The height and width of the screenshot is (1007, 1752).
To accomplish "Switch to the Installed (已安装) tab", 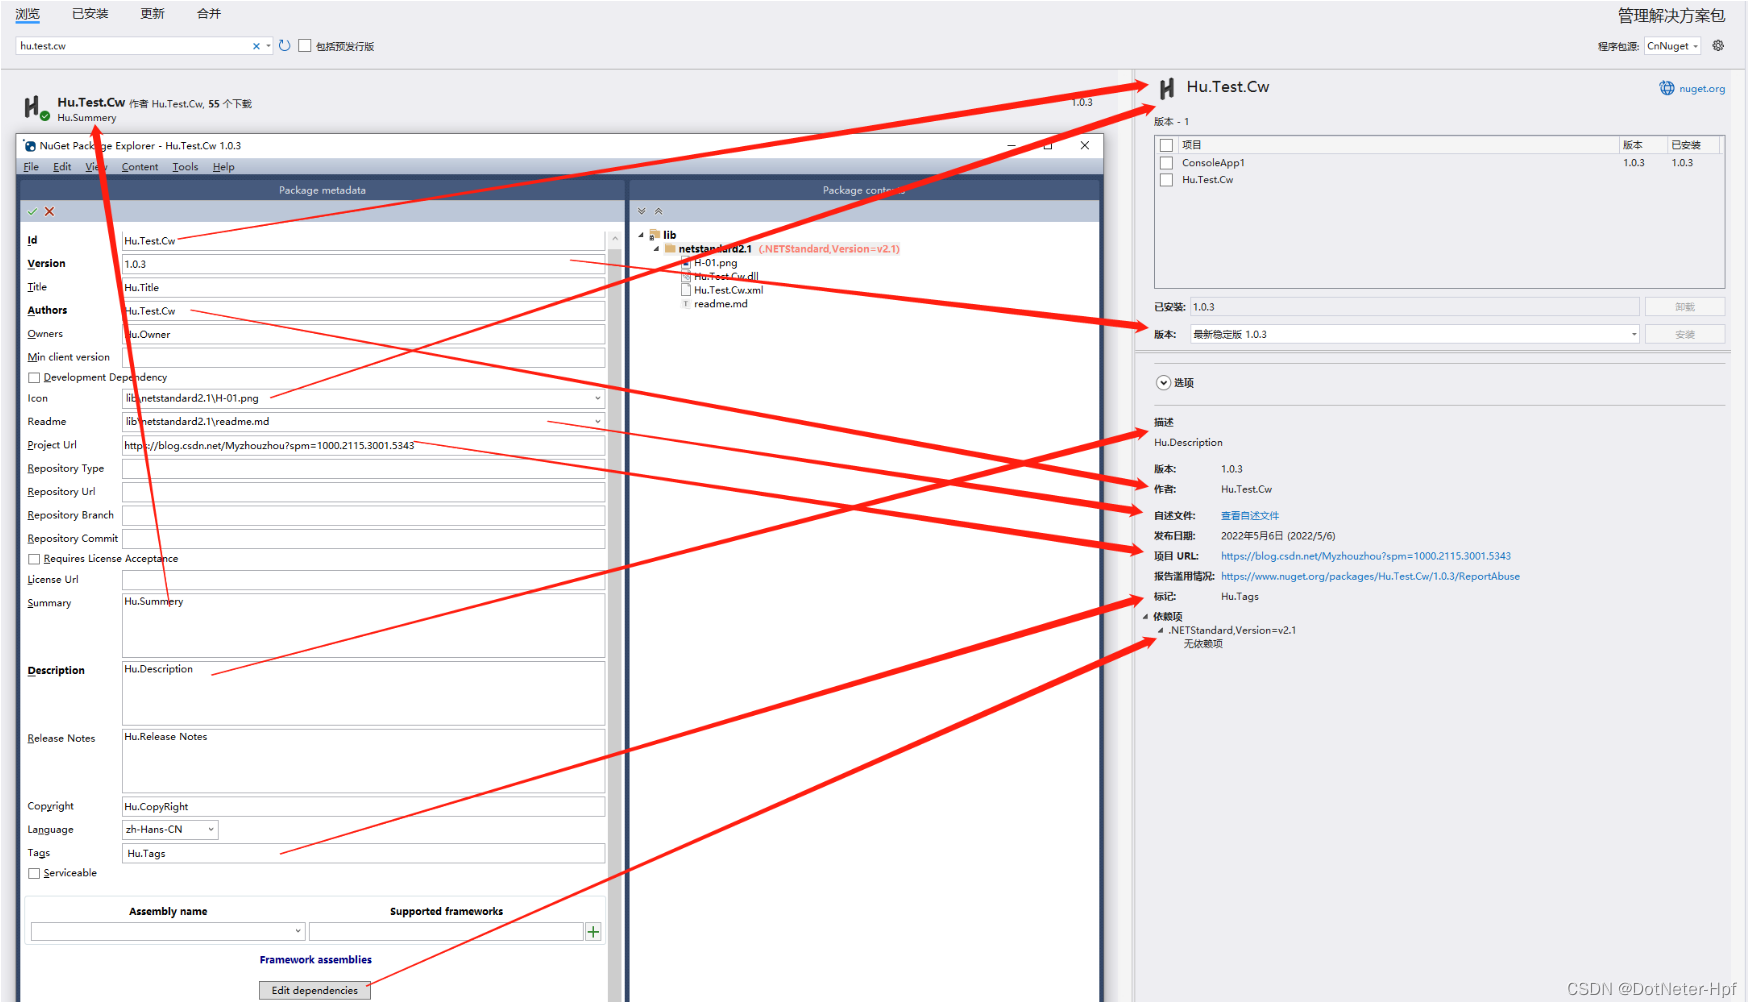I will (x=91, y=14).
